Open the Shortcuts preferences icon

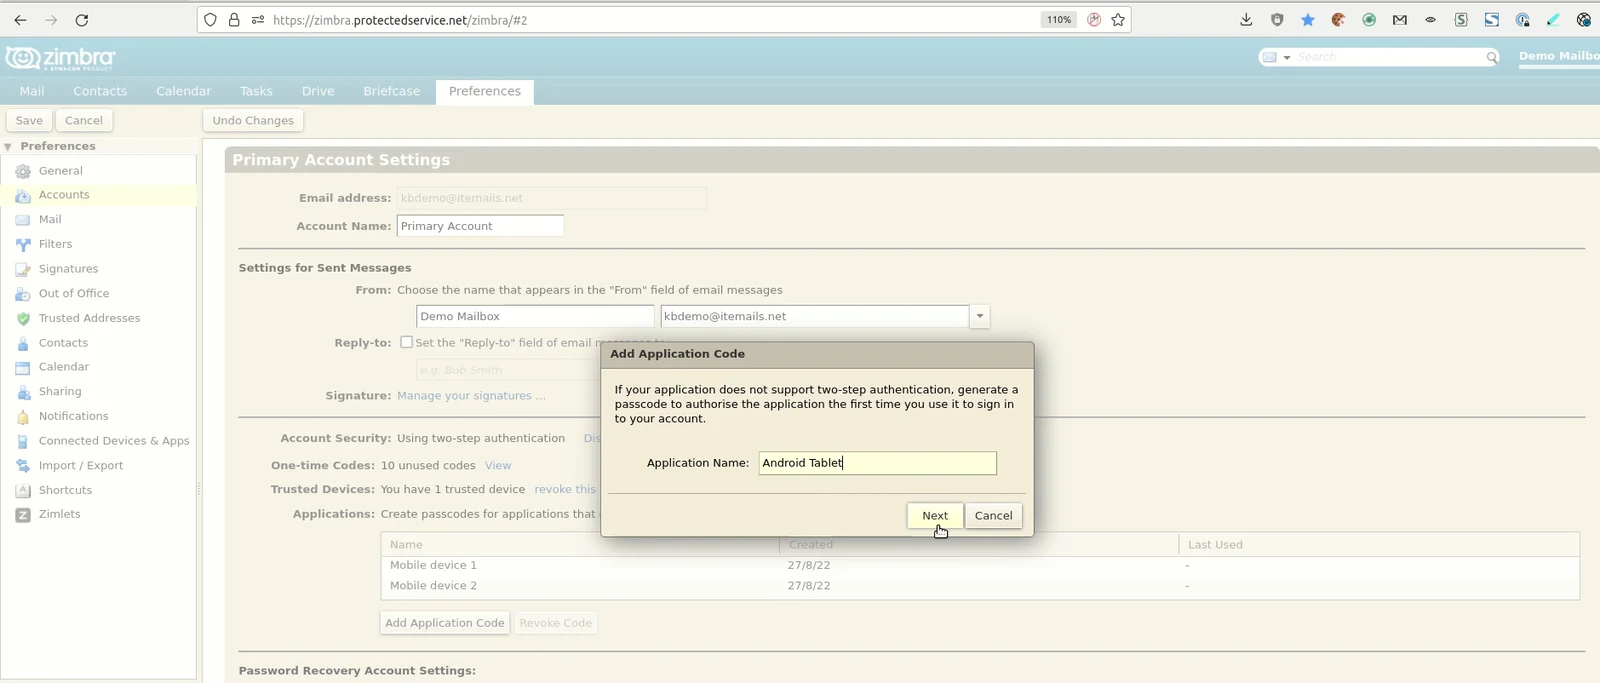23,490
